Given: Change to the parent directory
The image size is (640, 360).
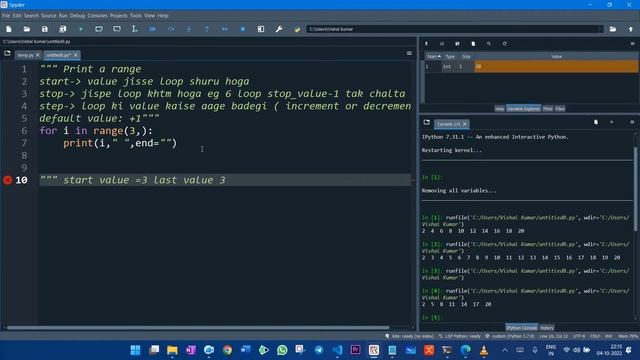Looking at the screenshot, I should [631, 29].
